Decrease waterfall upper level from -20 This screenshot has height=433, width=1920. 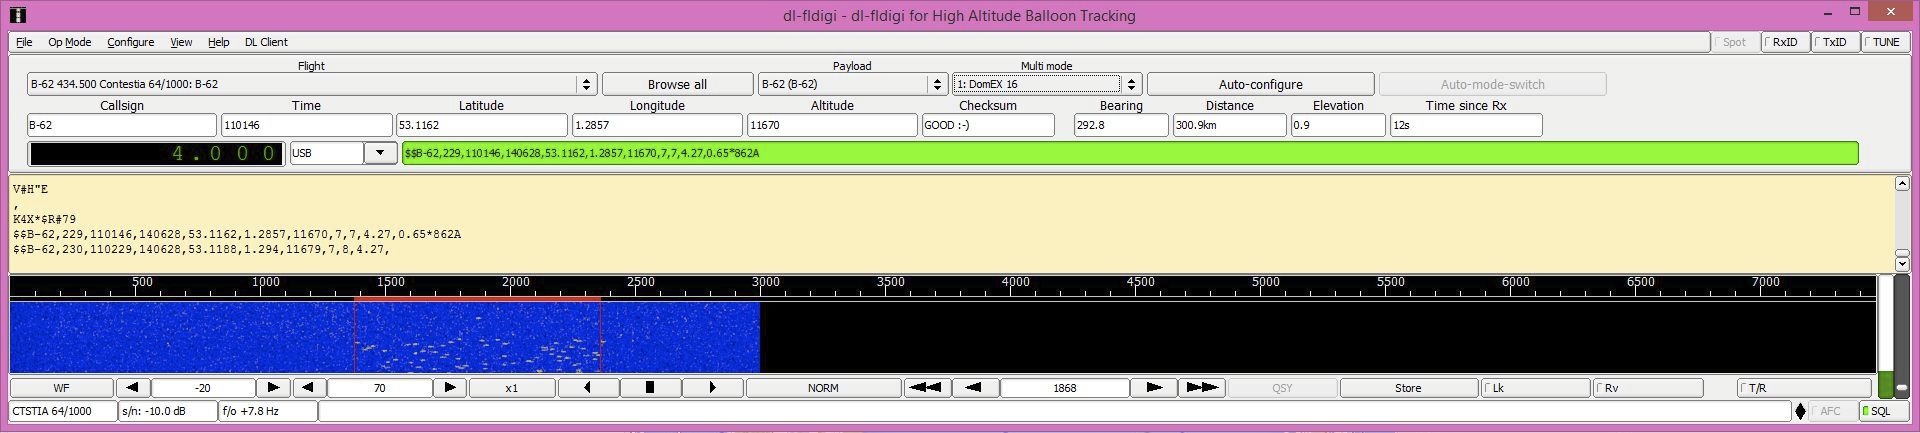[x=132, y=387]
